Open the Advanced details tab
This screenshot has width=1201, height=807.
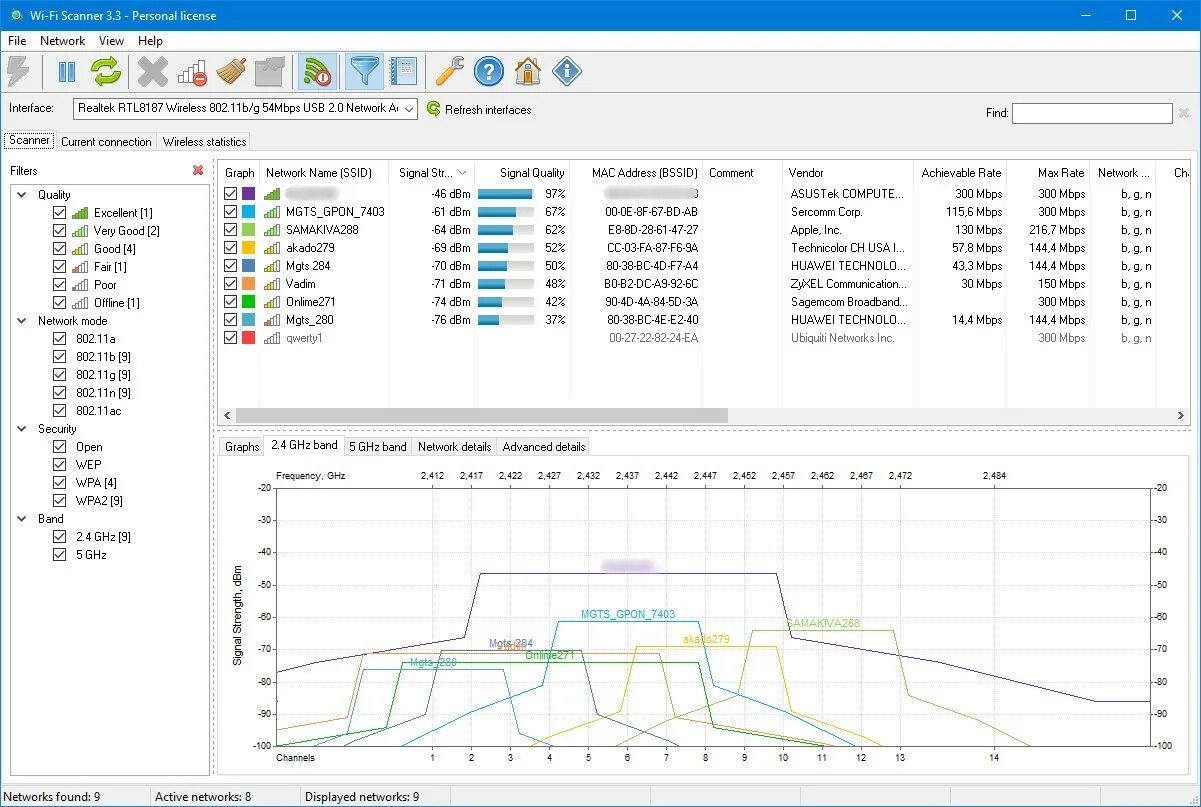pos(543,446)
